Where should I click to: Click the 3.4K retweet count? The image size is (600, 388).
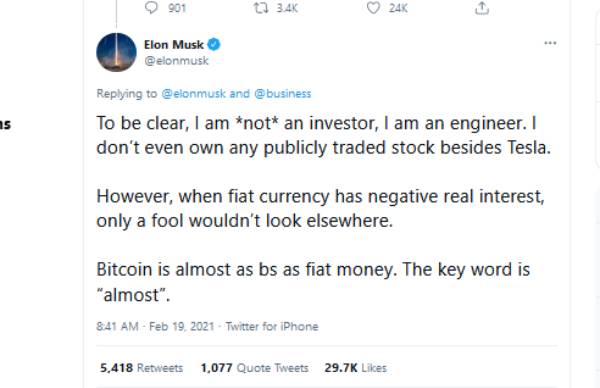point(287,8)
